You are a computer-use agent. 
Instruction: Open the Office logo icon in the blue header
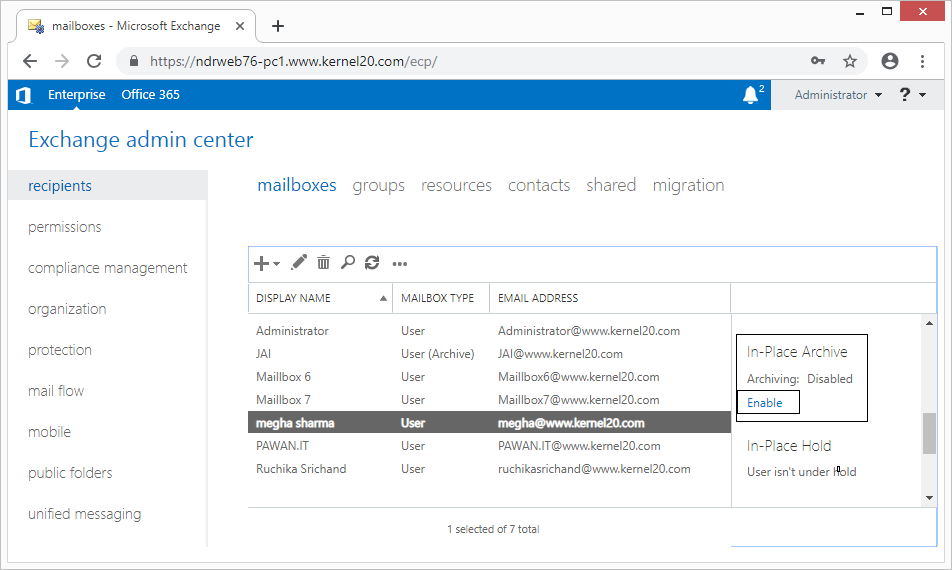[24, 95]
